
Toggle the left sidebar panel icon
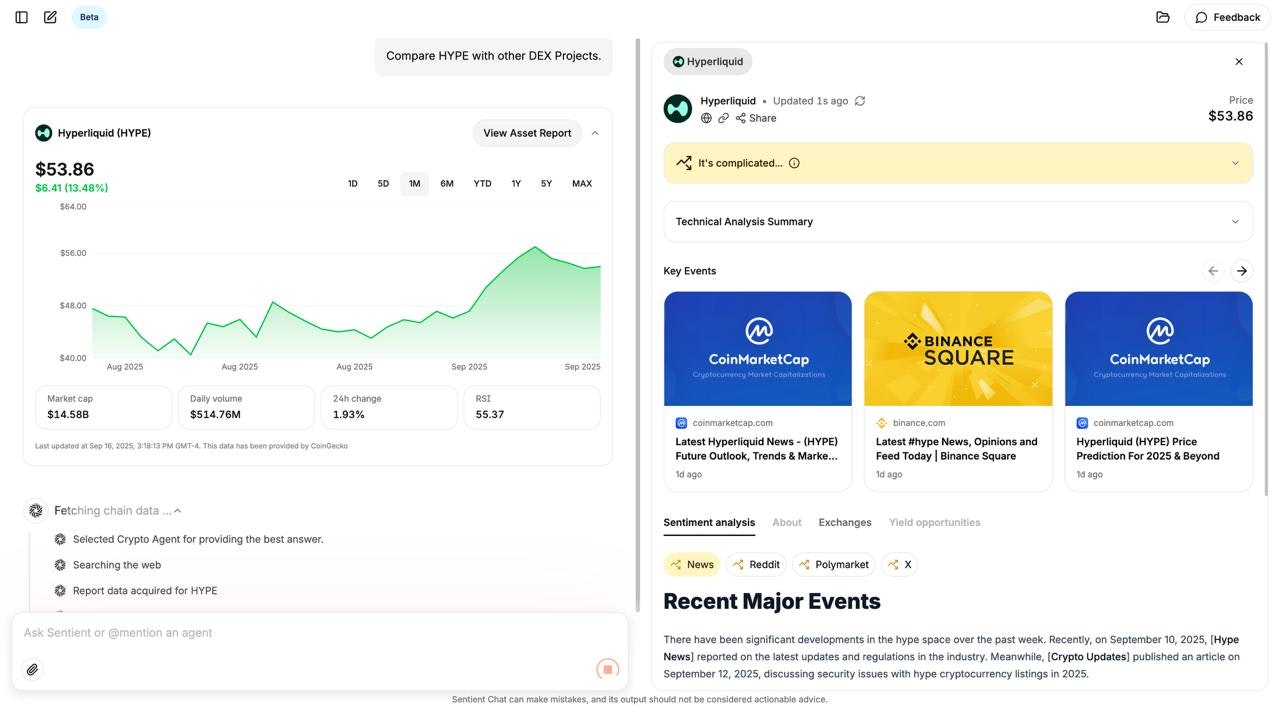[21, 17]
